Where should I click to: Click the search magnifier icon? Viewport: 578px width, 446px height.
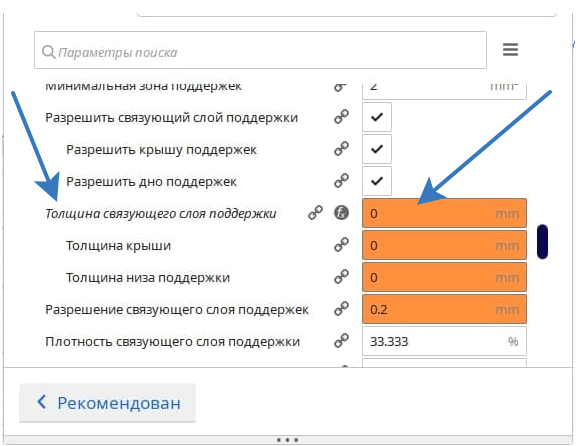[48, 52]
